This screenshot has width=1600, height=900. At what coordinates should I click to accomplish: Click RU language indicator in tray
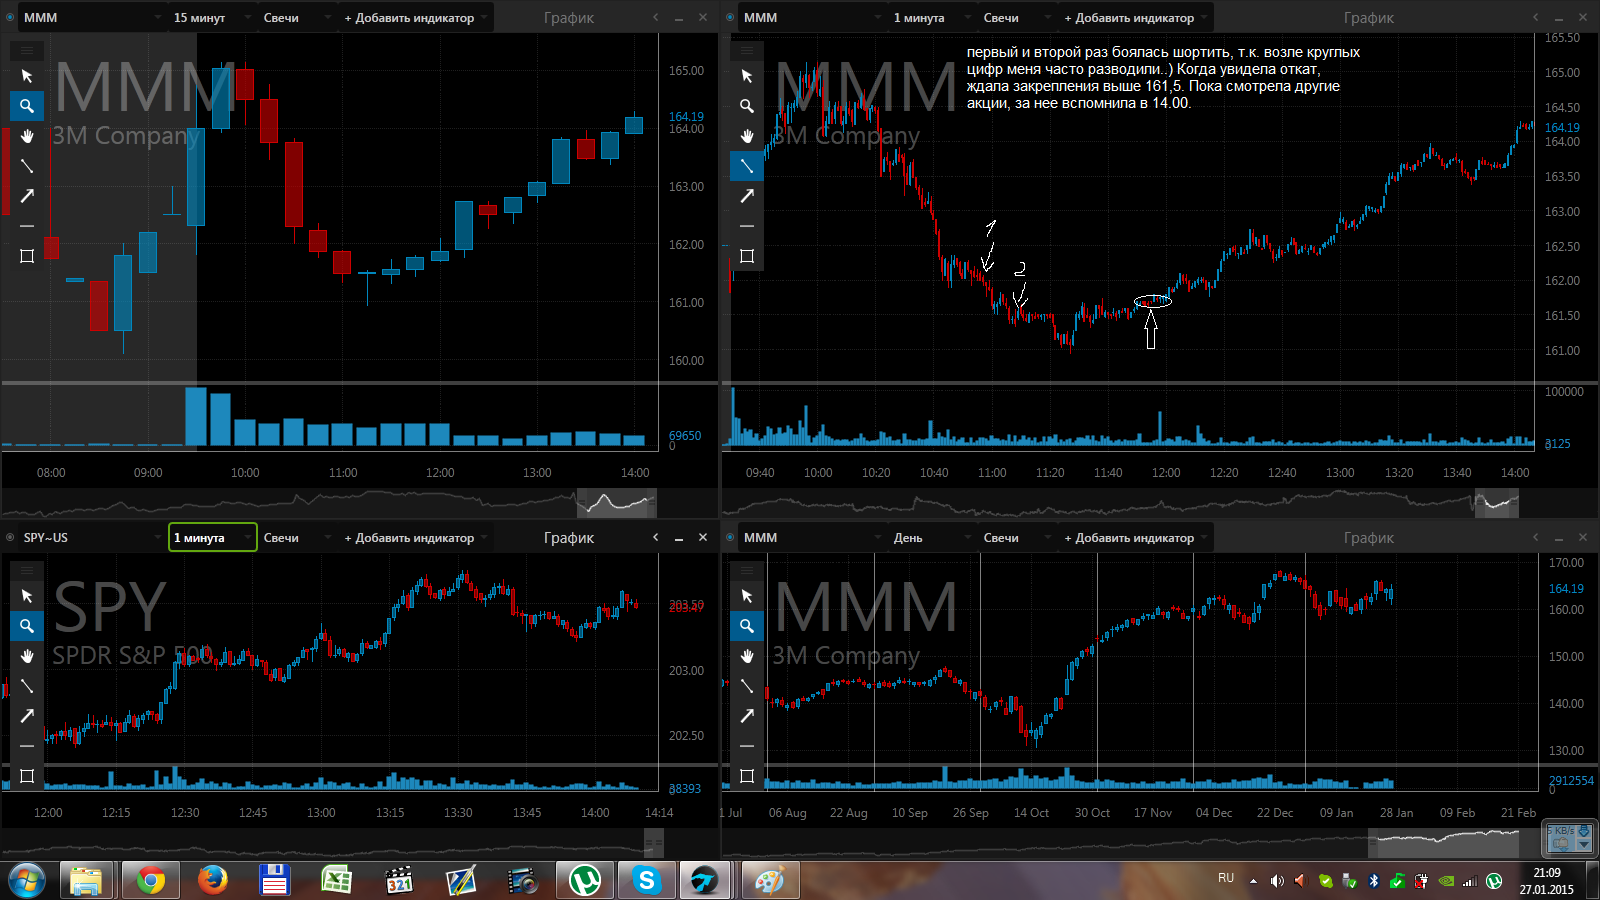[1226, 878]
